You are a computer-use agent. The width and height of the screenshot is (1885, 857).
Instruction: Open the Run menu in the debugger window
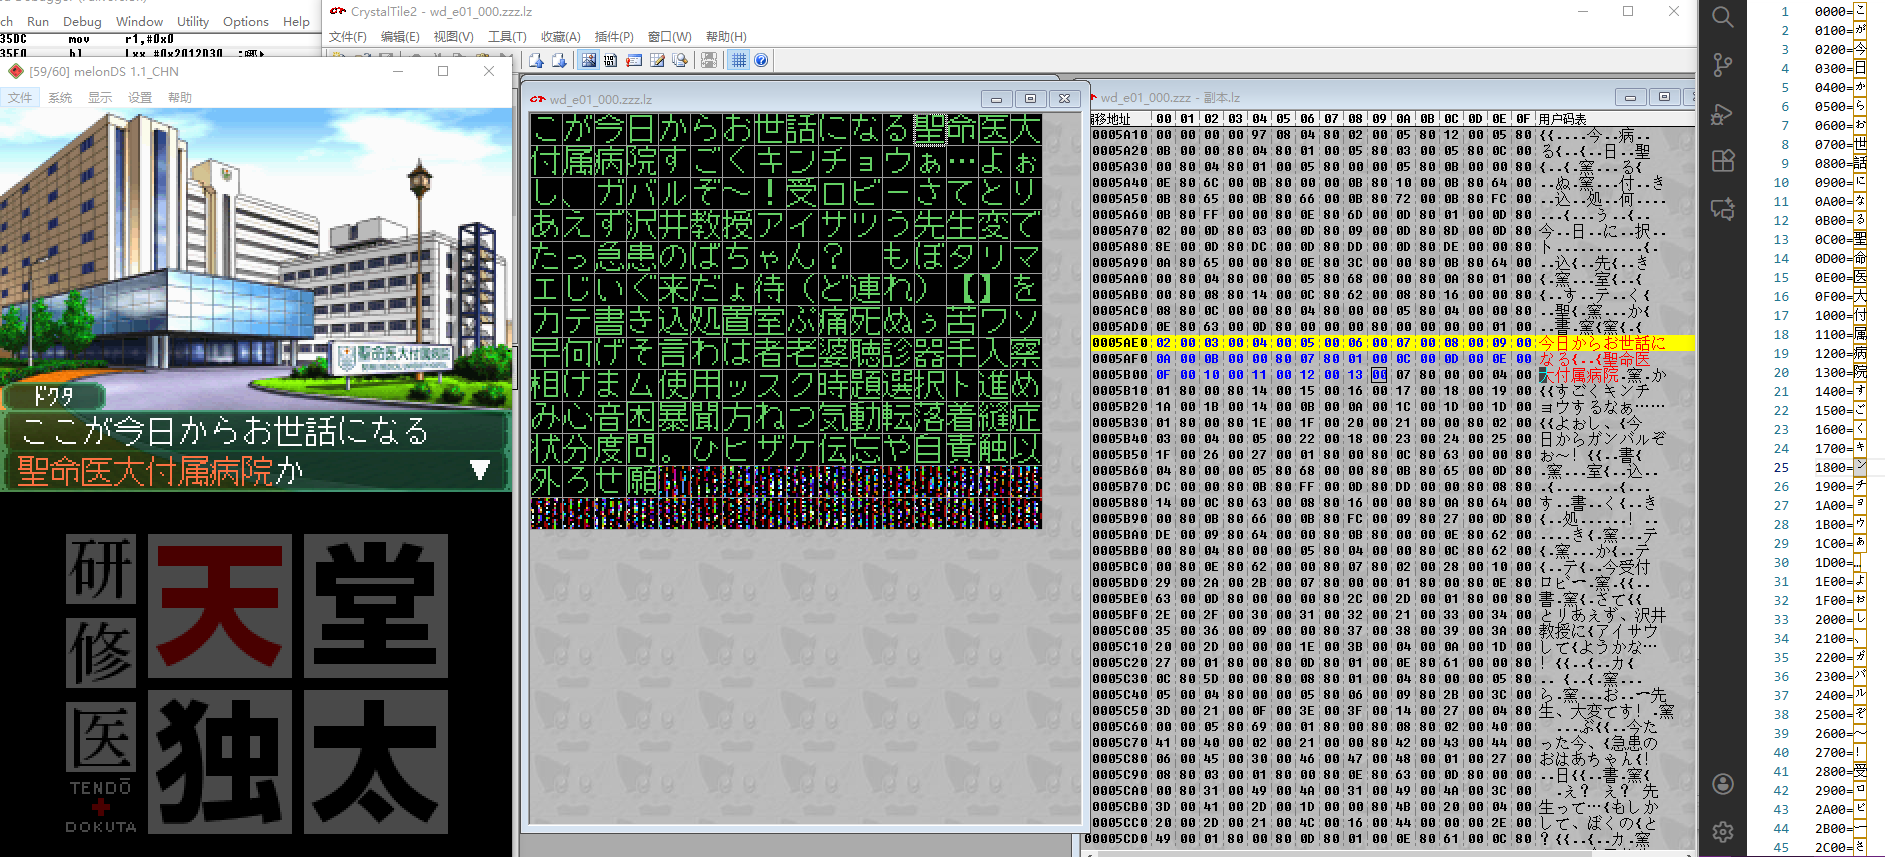click(38, 21)
